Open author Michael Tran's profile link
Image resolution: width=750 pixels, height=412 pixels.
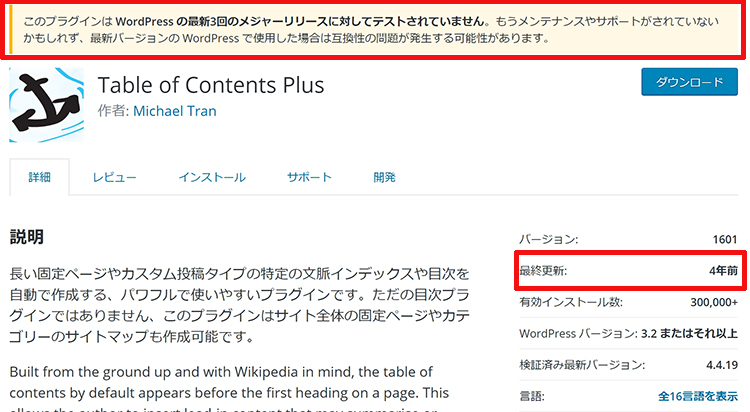click(x=175, y=111)
